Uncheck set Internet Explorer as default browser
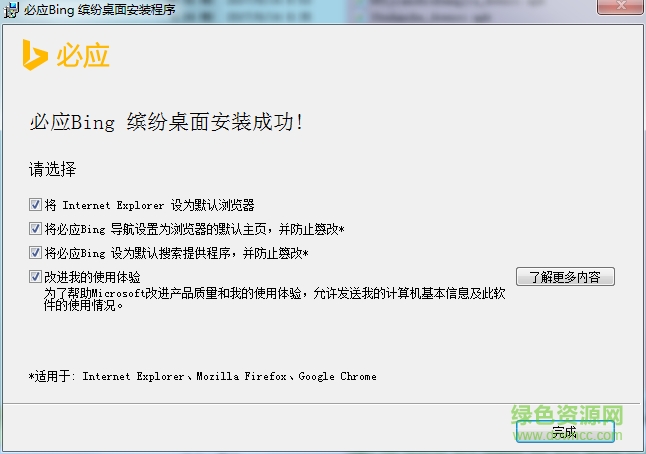 35,205
